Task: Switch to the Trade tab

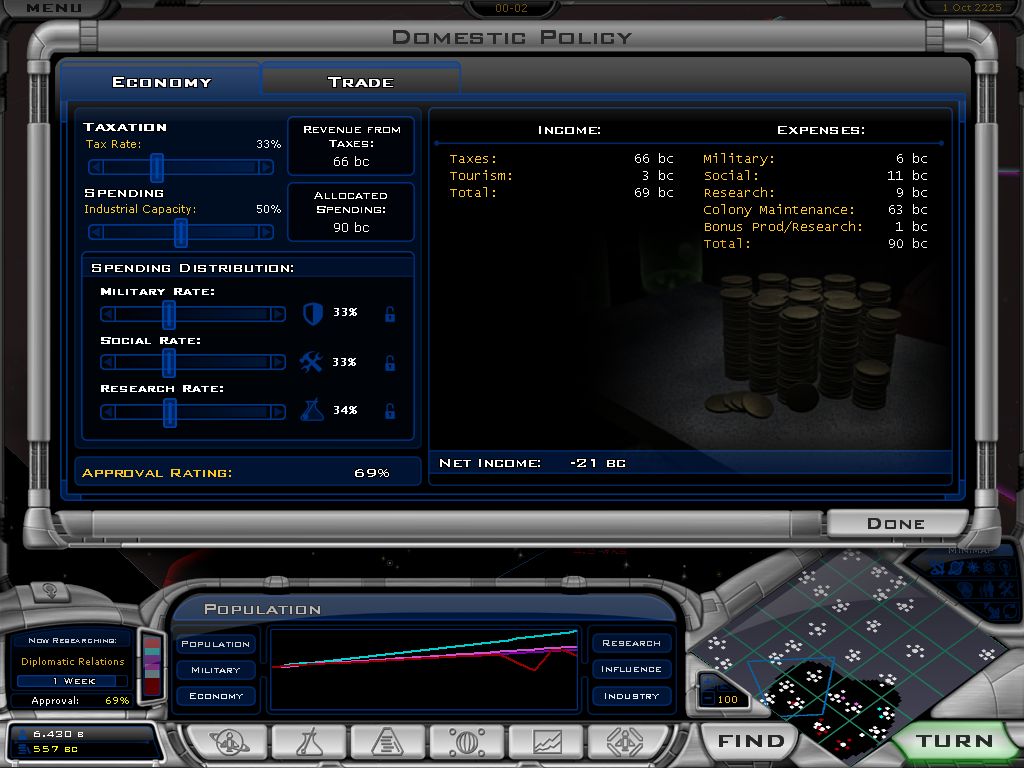Action: (360, 82)
